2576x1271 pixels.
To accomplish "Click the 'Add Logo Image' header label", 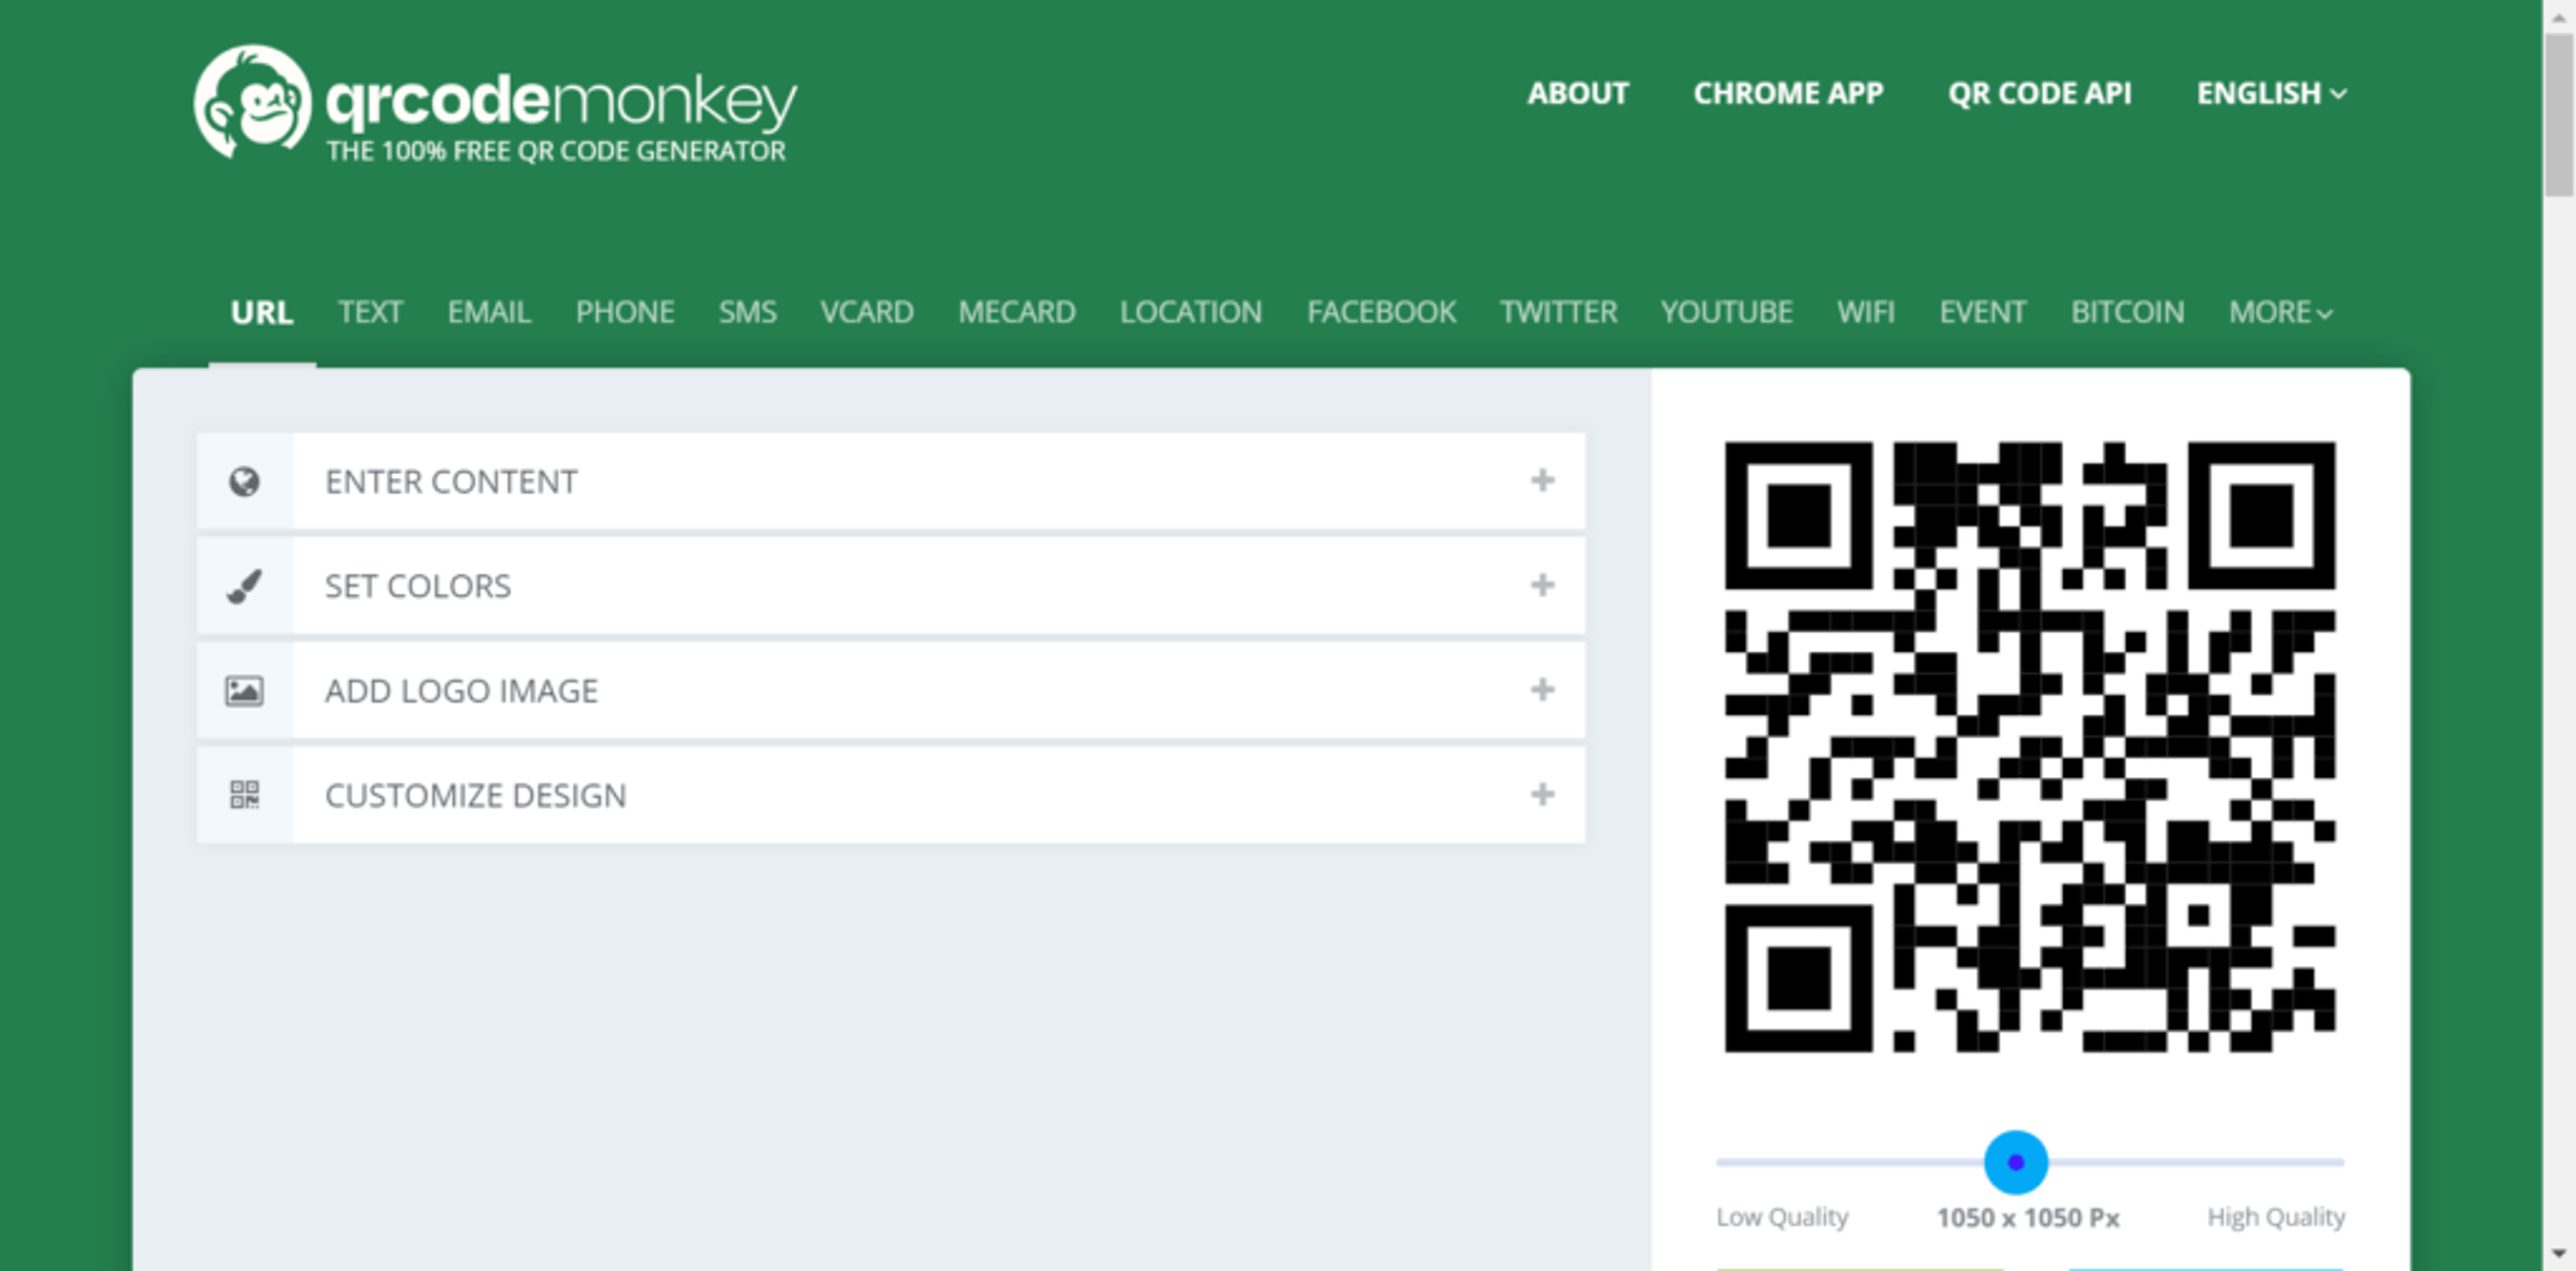I will [461, 691].
